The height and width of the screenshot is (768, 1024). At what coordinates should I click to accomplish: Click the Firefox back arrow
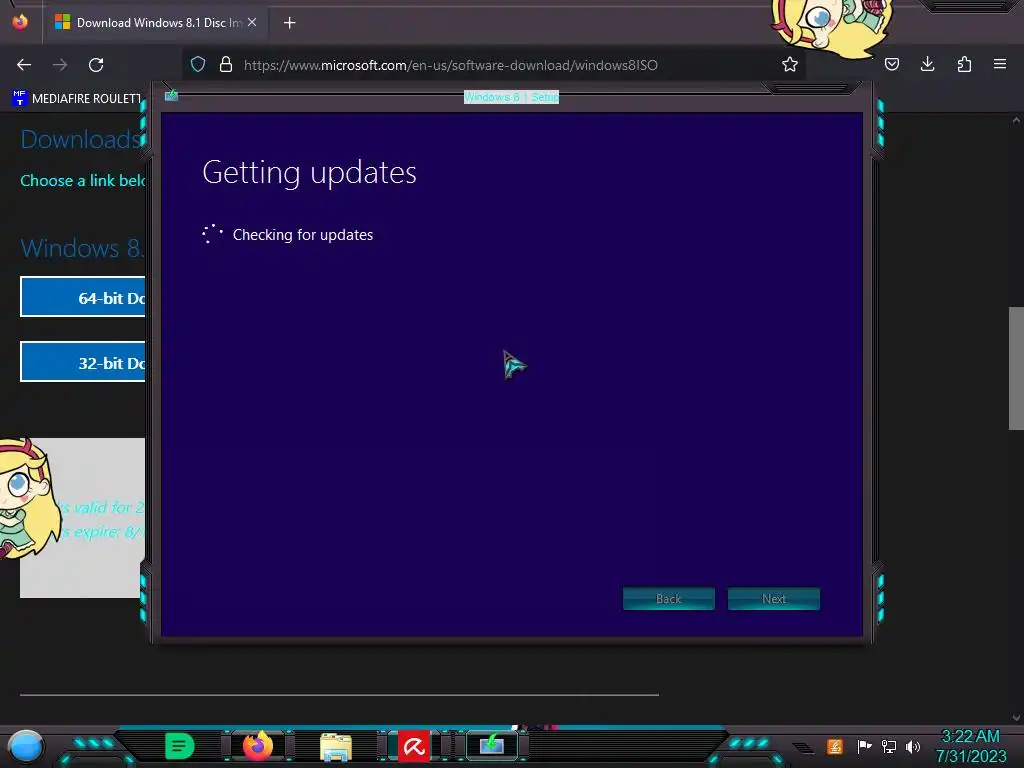[24, 65]
